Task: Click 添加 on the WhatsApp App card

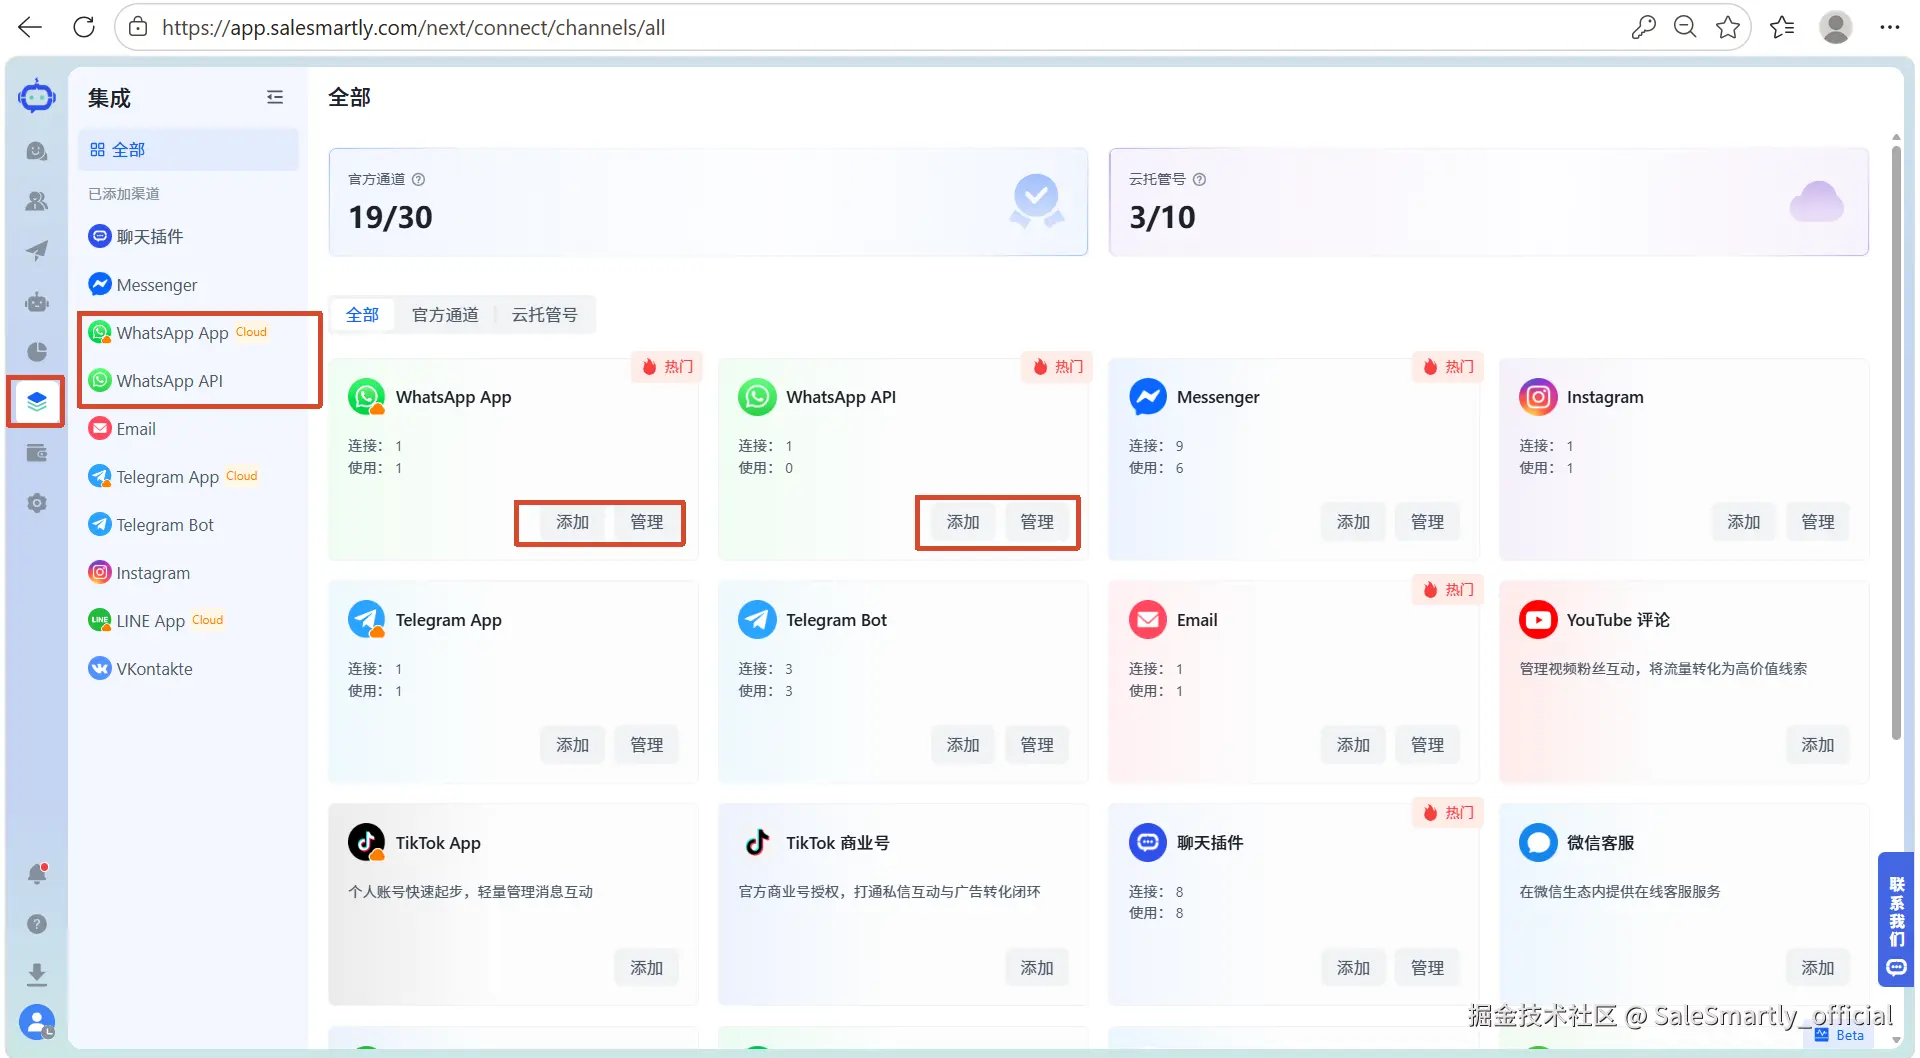Action: click(573, 522)
